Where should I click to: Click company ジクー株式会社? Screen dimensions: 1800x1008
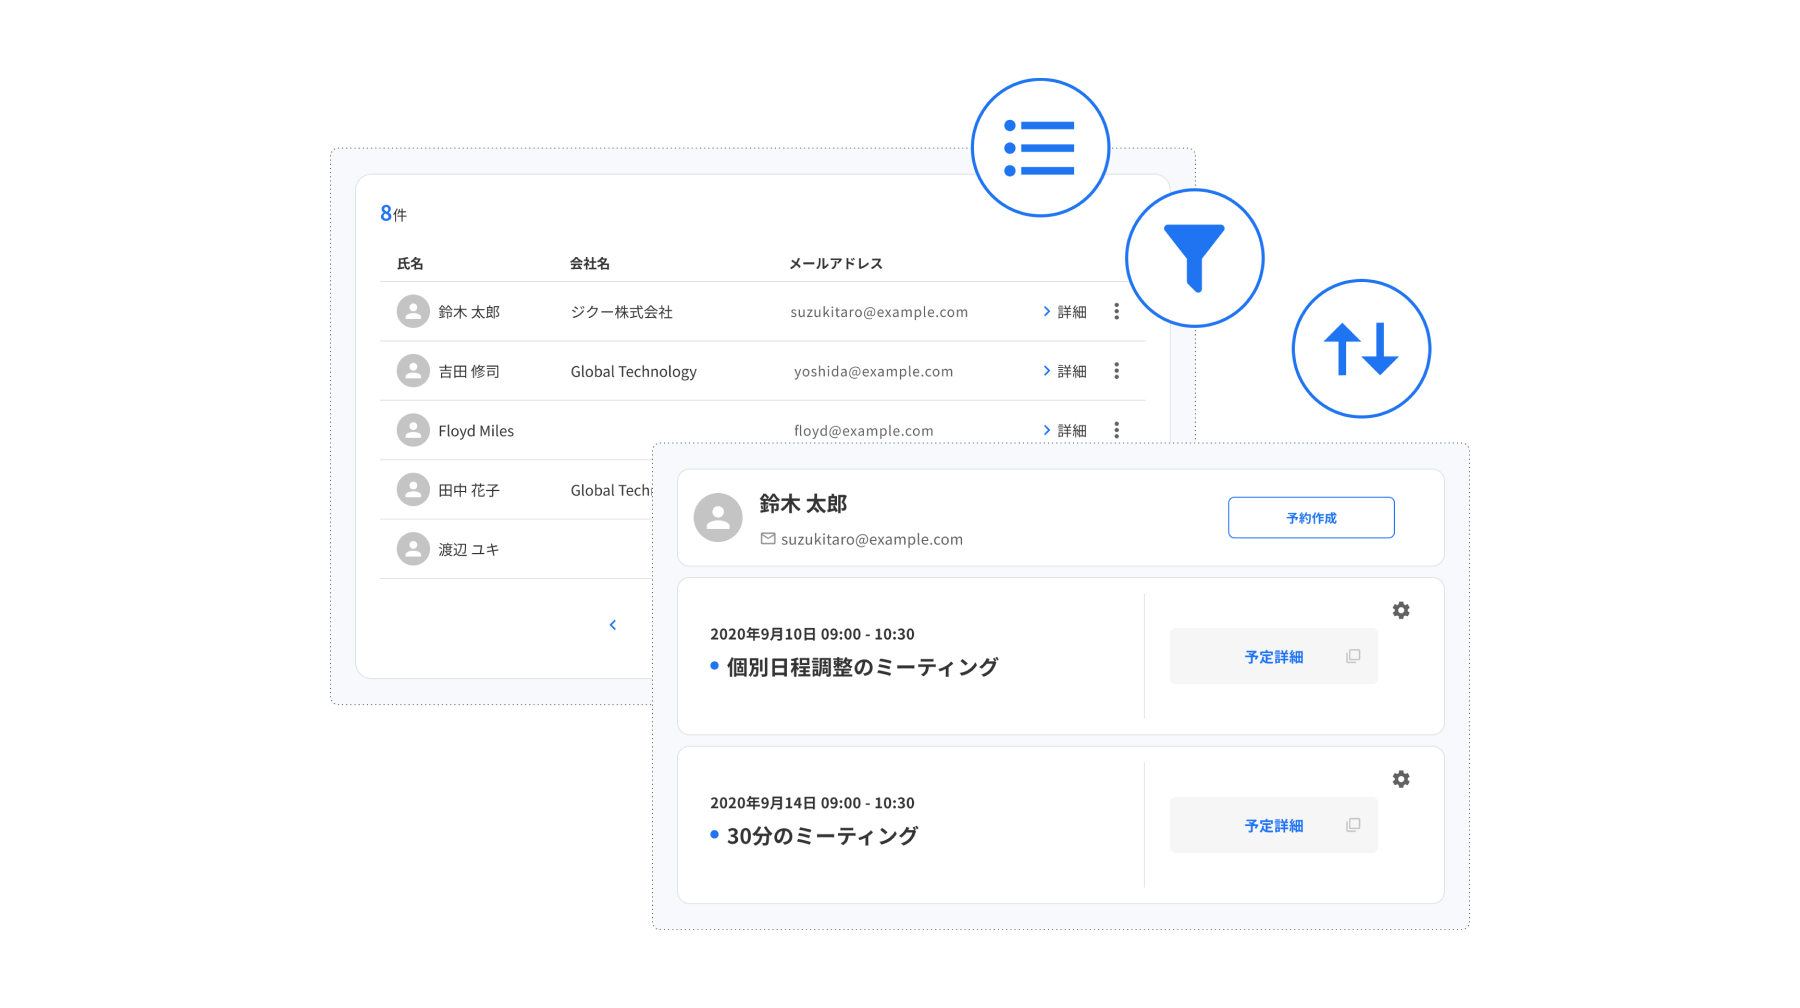tap(621, 312)
